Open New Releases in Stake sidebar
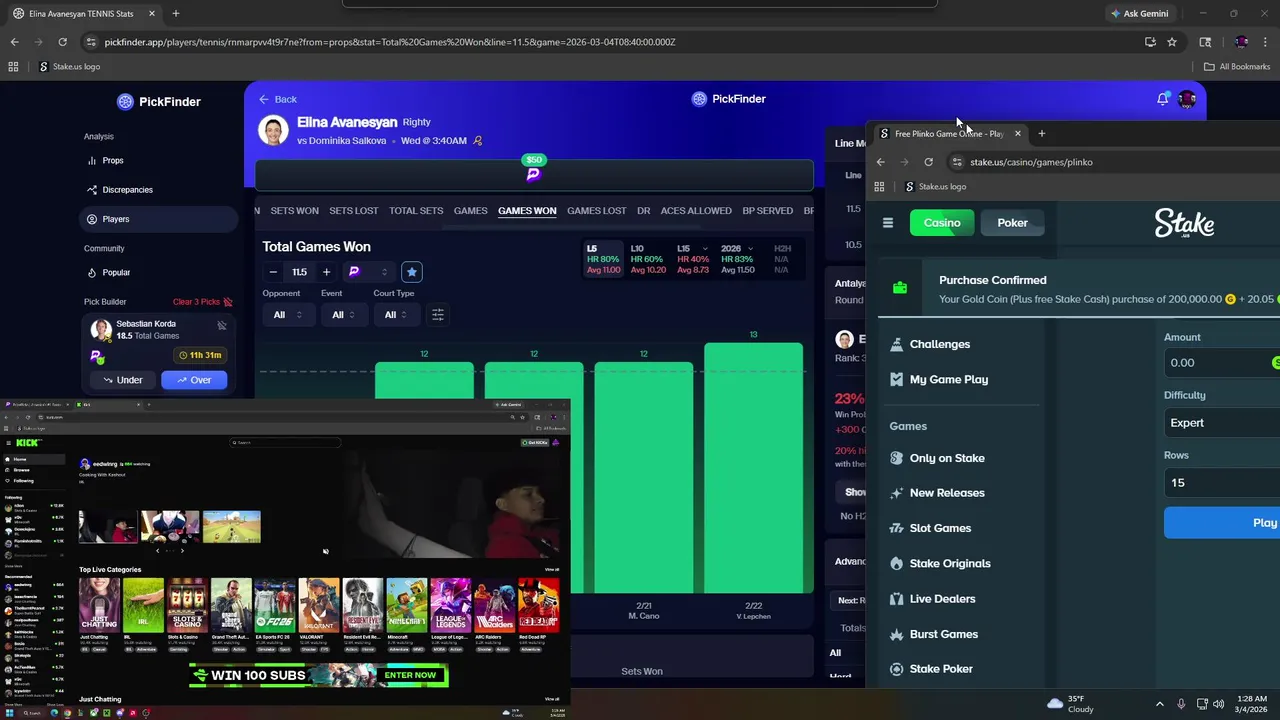 (937, 493)
